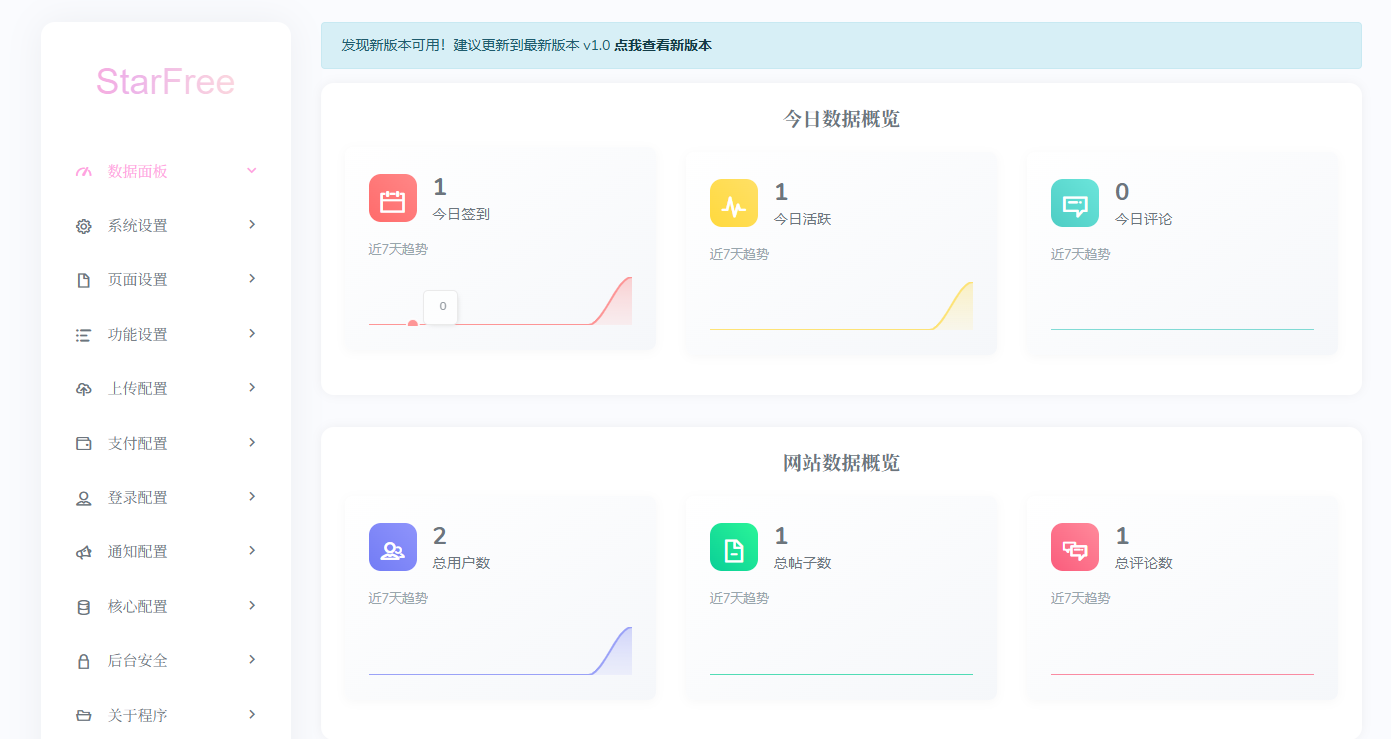This screenshot has width=1391, height=739.
Task: Click the 今日活跃 activity icon
Action: pyautogui.click(x=733, y=203)
